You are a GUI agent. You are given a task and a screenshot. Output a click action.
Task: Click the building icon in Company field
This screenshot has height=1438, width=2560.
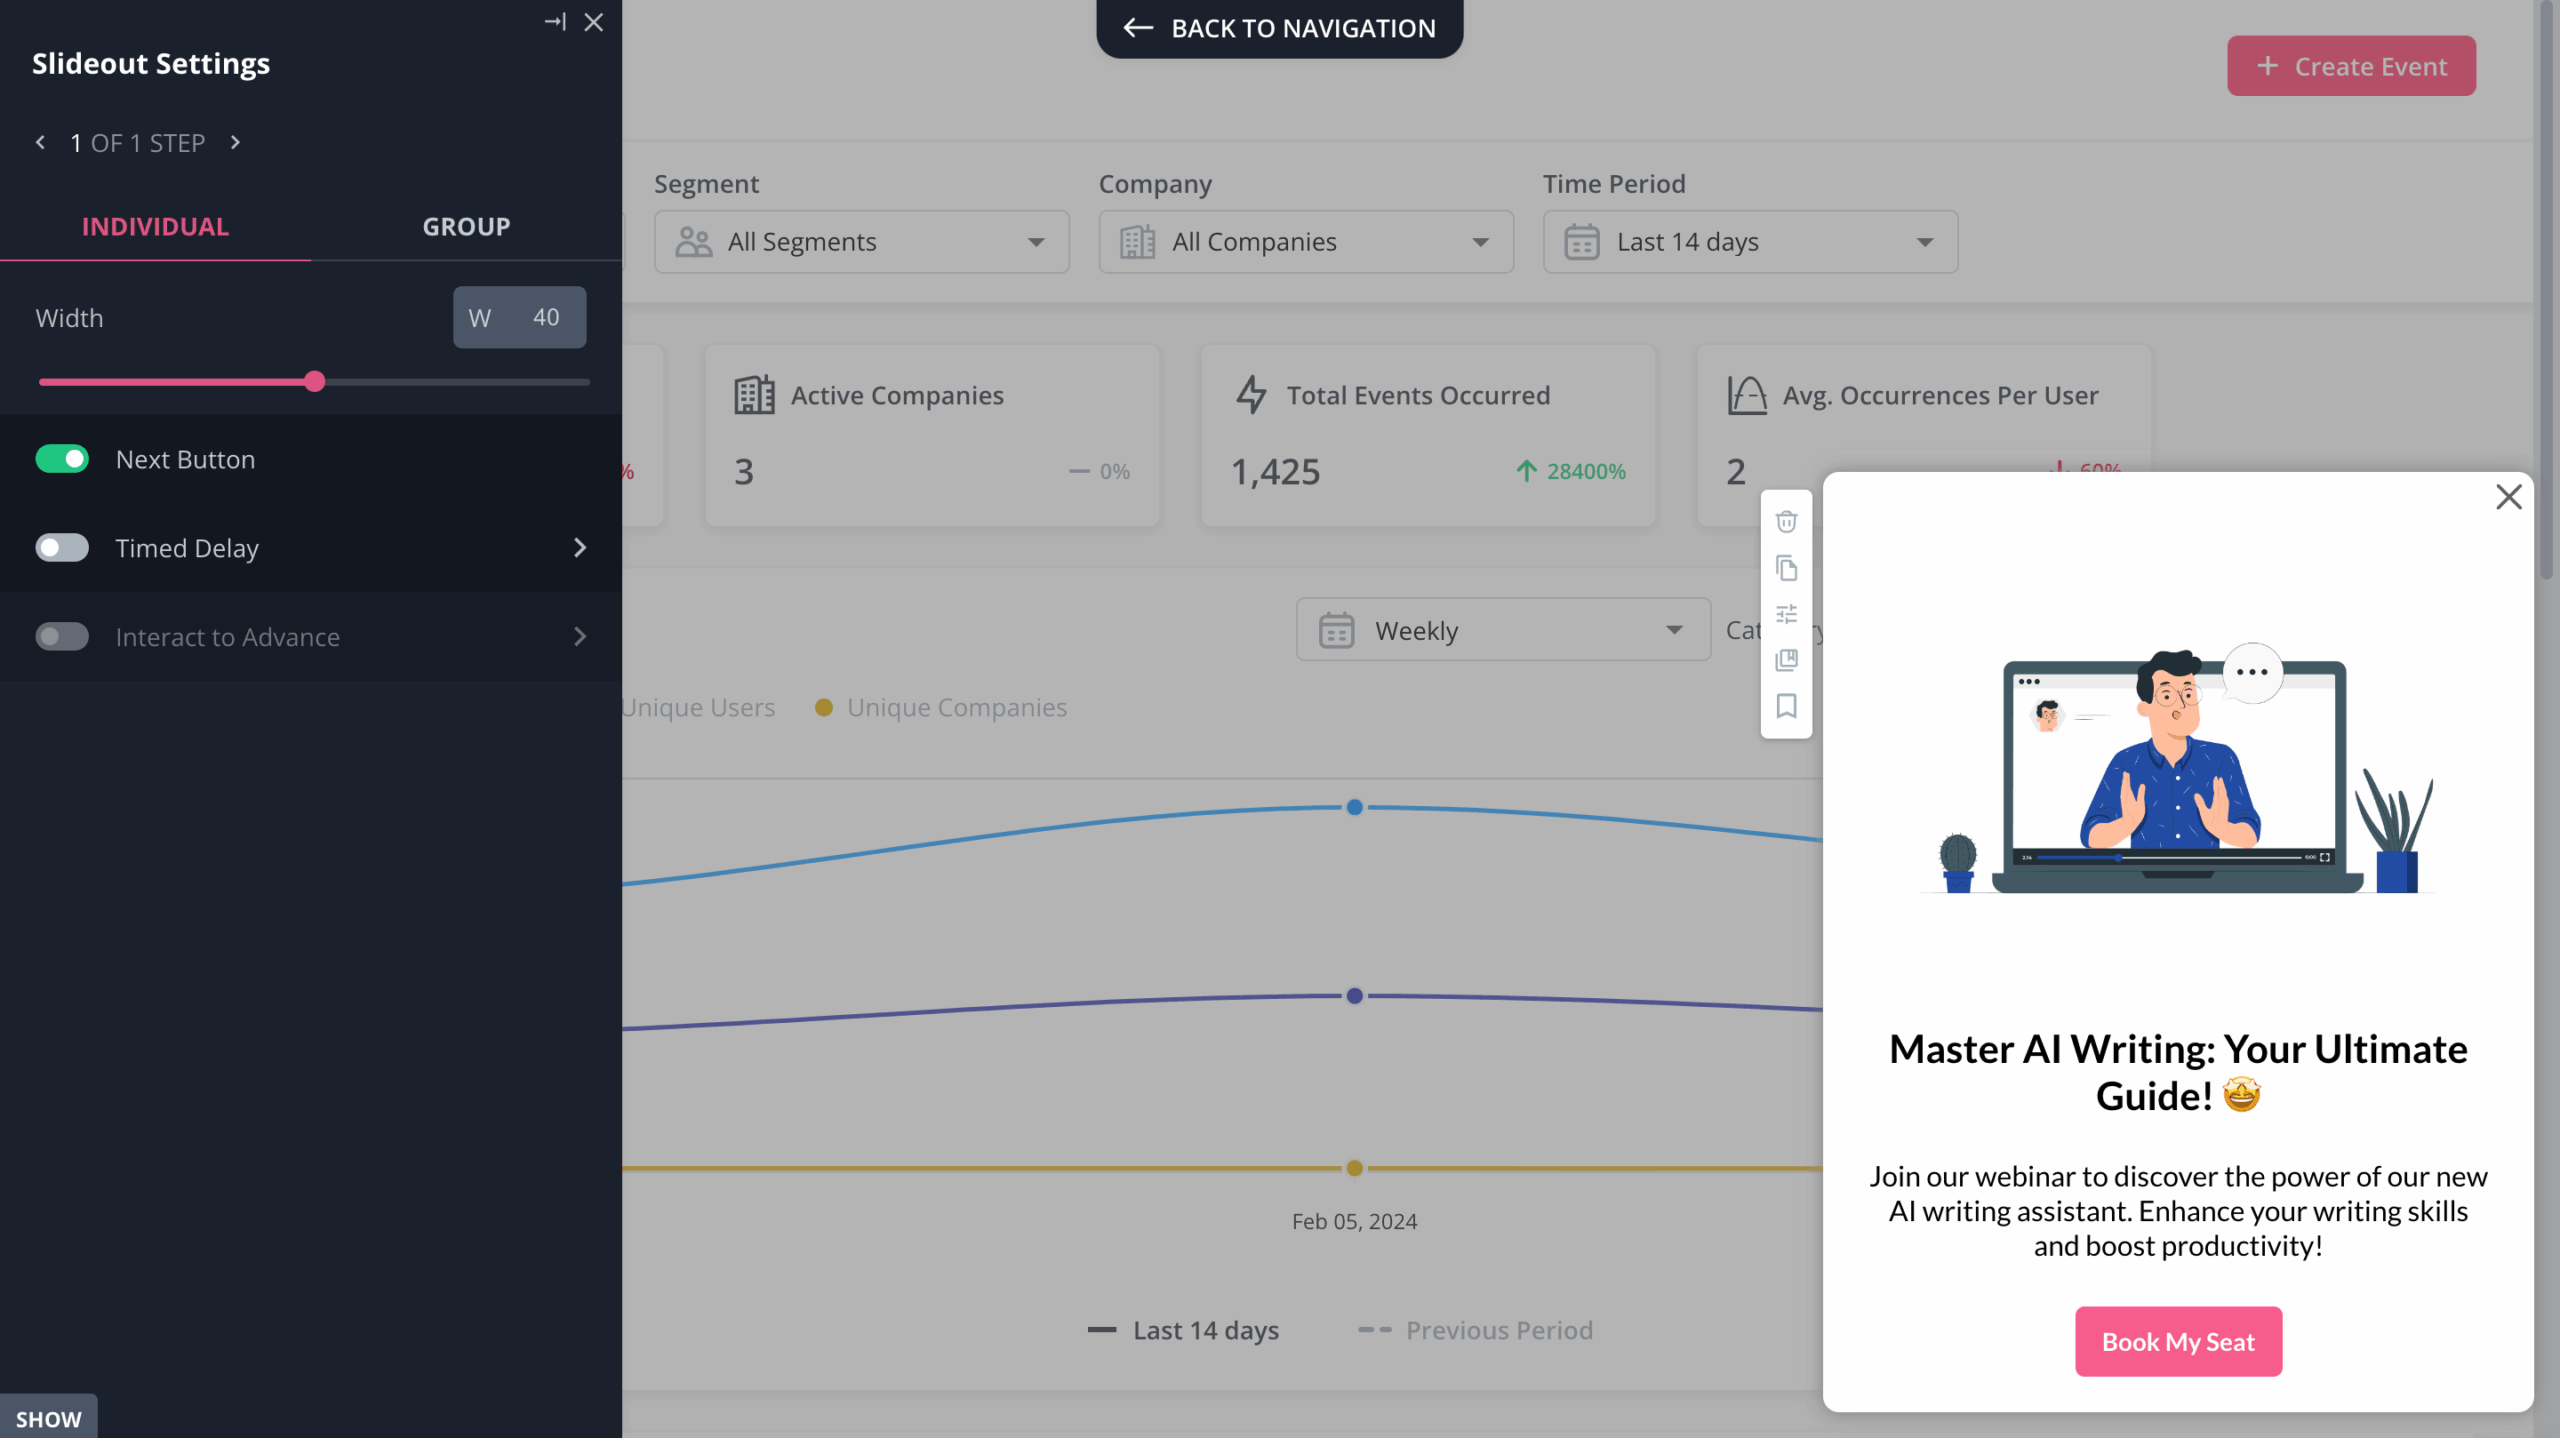[x=1137, y=242]
